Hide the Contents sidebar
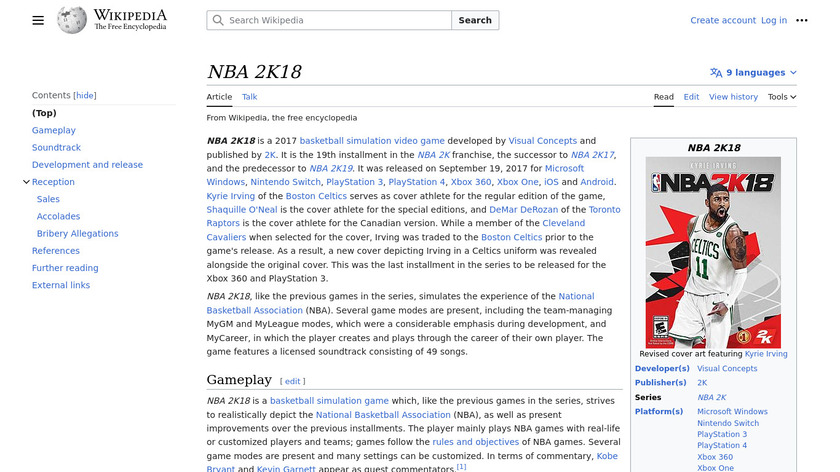The image size is (840, 472). point(85,95)
